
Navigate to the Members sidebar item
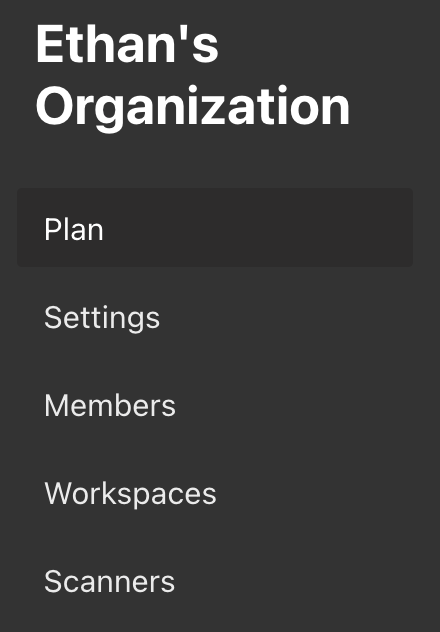coord(215,405)
